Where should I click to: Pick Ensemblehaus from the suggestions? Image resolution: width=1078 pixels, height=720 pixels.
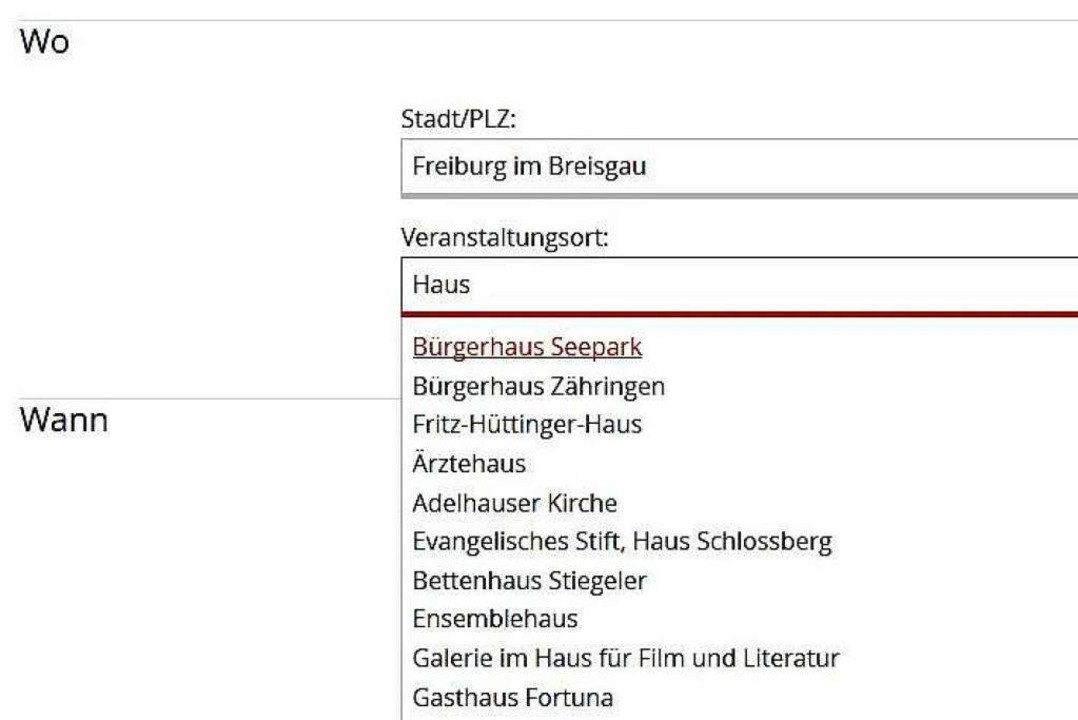[x=495, y=619]
